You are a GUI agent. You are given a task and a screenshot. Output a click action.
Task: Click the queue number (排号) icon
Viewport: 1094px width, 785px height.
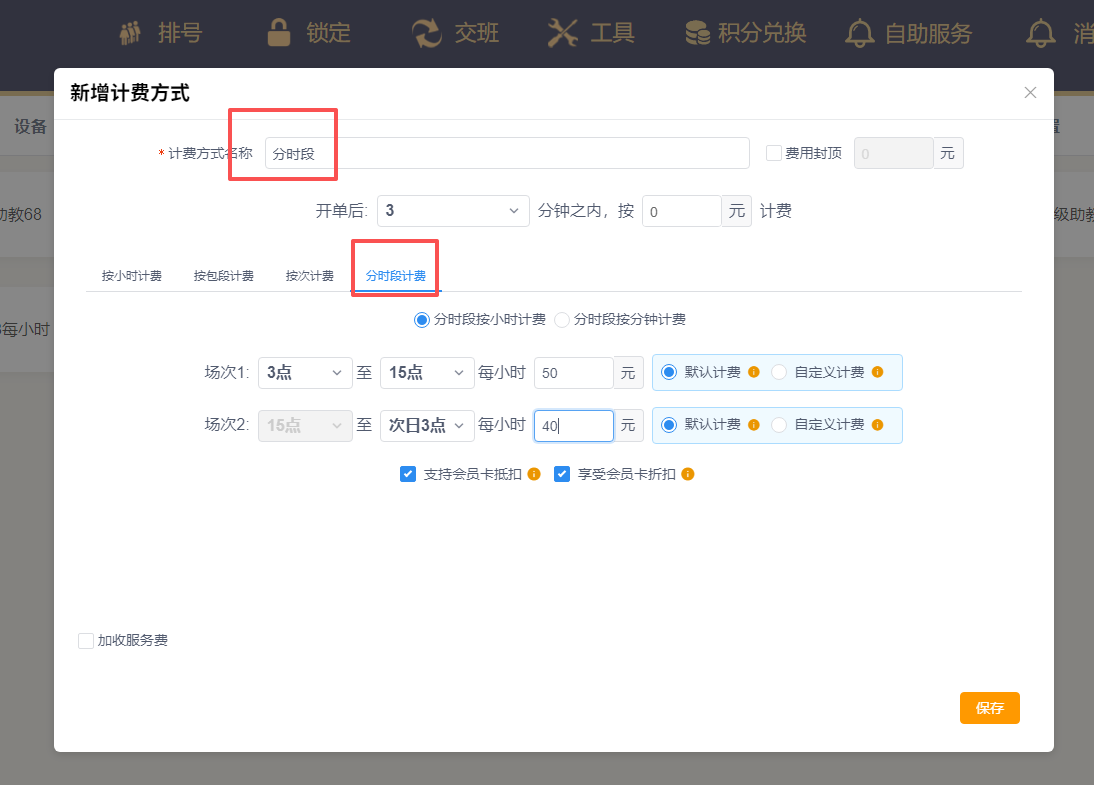131,33
